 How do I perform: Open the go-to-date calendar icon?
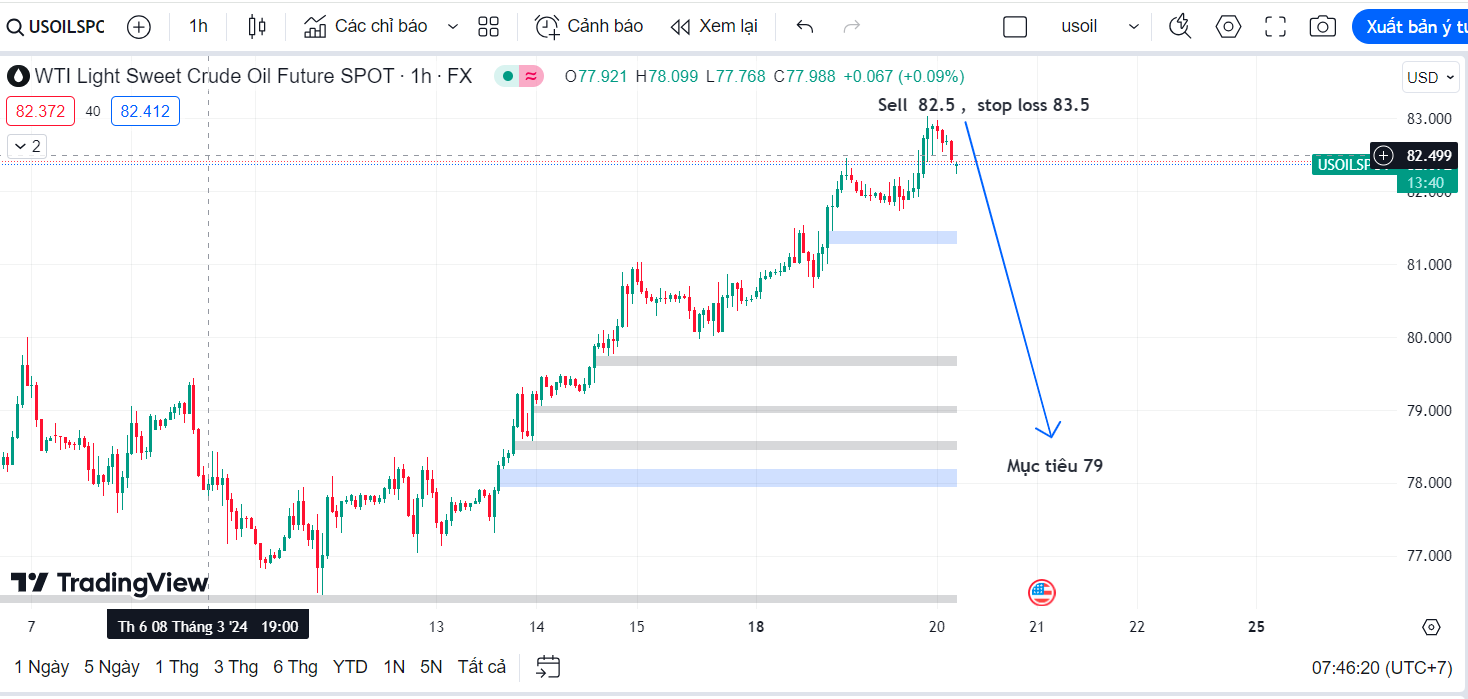pyautogui.click(x=548, y=667)
